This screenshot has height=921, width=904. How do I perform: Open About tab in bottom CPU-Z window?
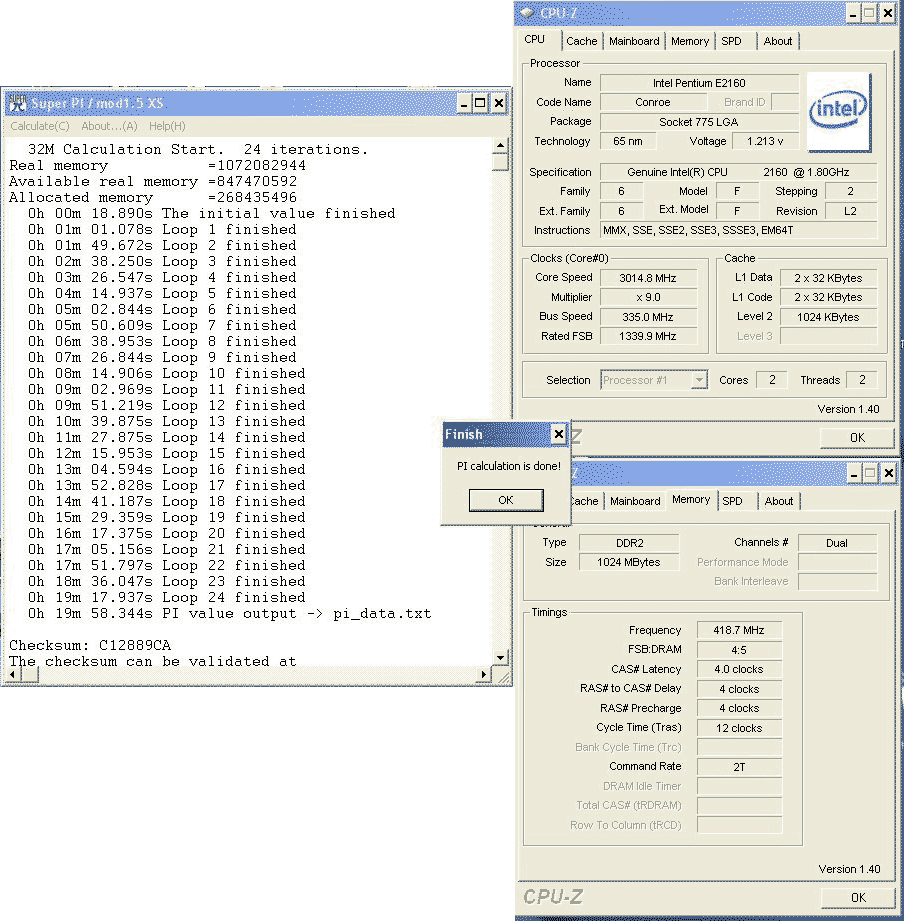pyautogui.click(x=779, y=501)
